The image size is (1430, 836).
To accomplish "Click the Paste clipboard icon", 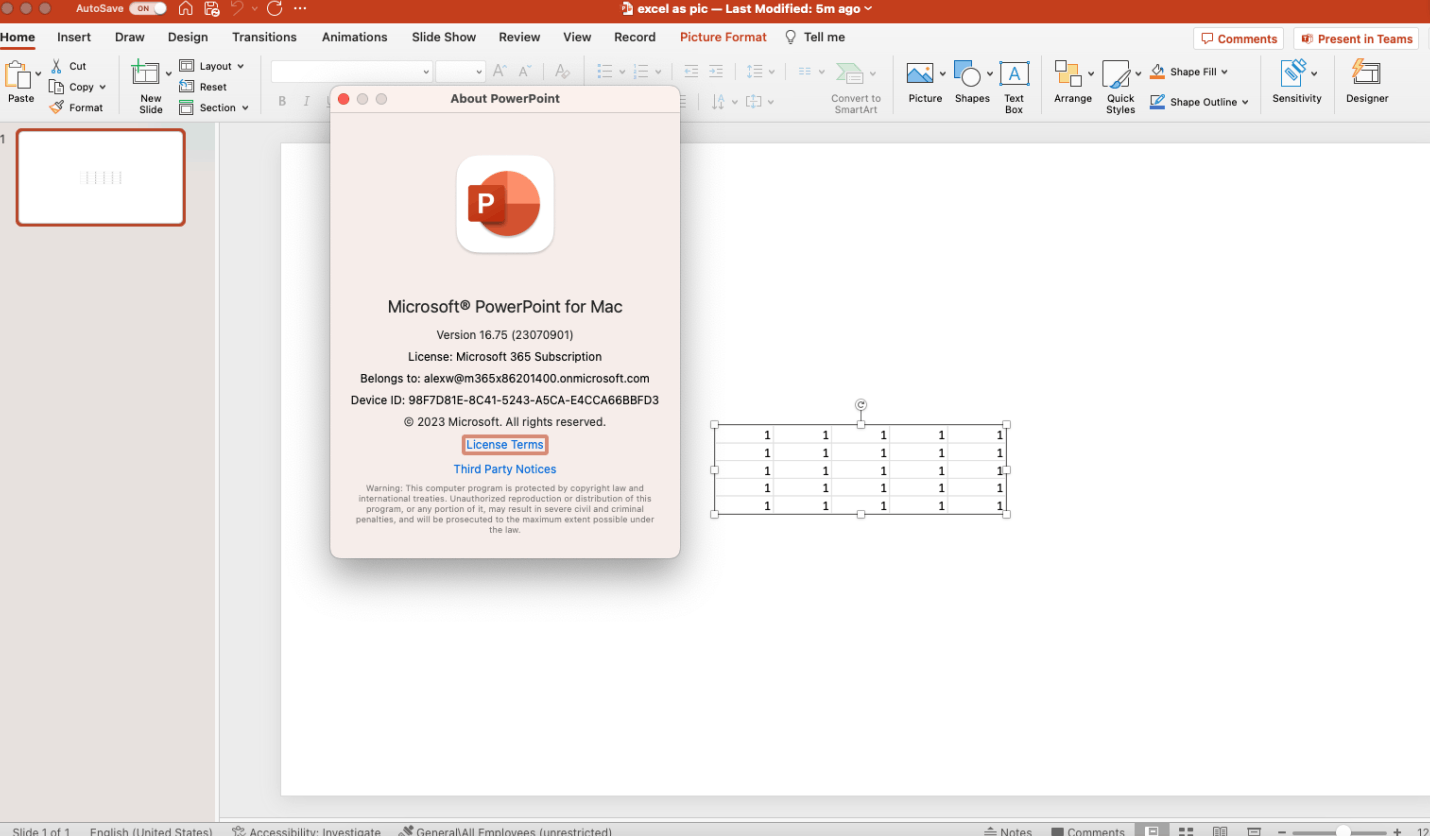I will click(18, 74).
